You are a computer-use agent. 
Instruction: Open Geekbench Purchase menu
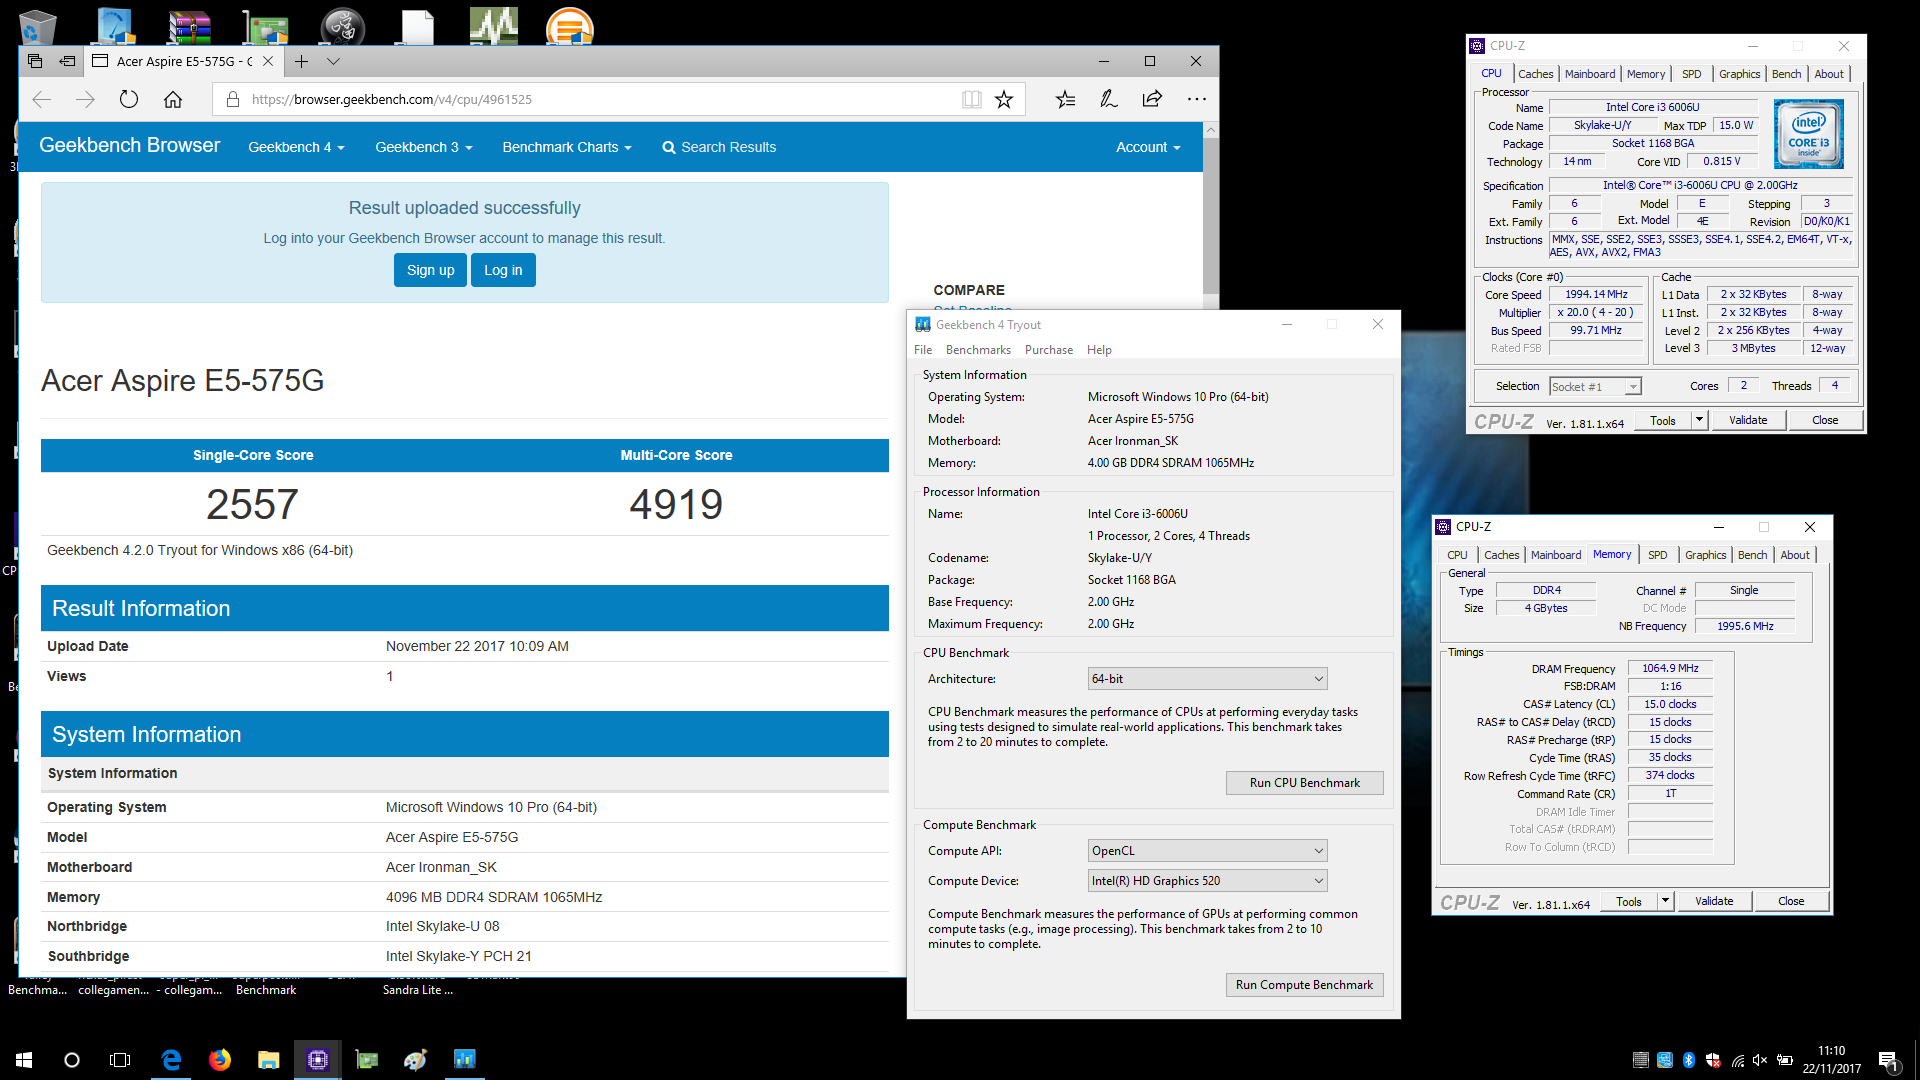[1048, 350]
